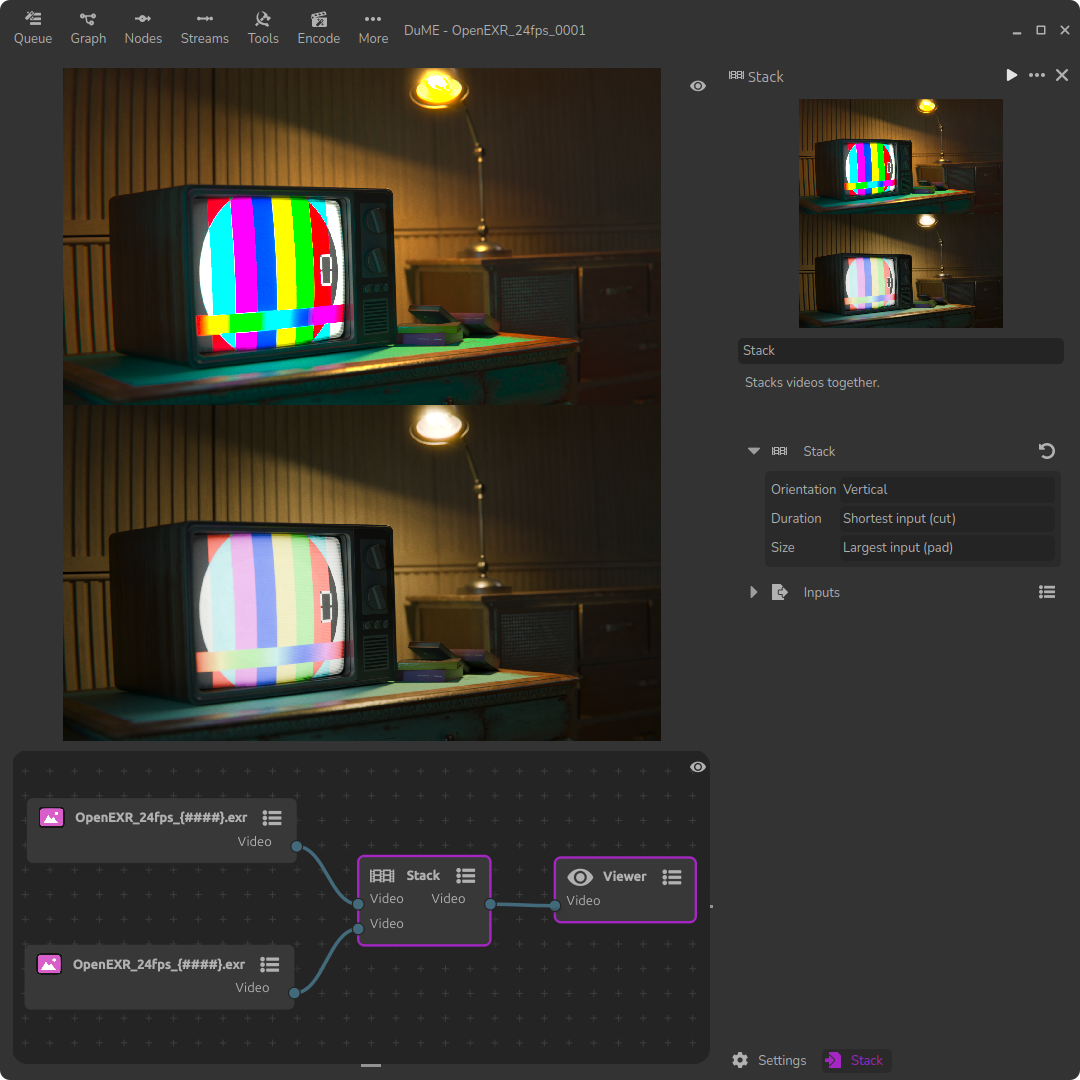Open the options list of the Viewer node
This screenshot has height=1080, width=1080.
(x=671, y=876)
